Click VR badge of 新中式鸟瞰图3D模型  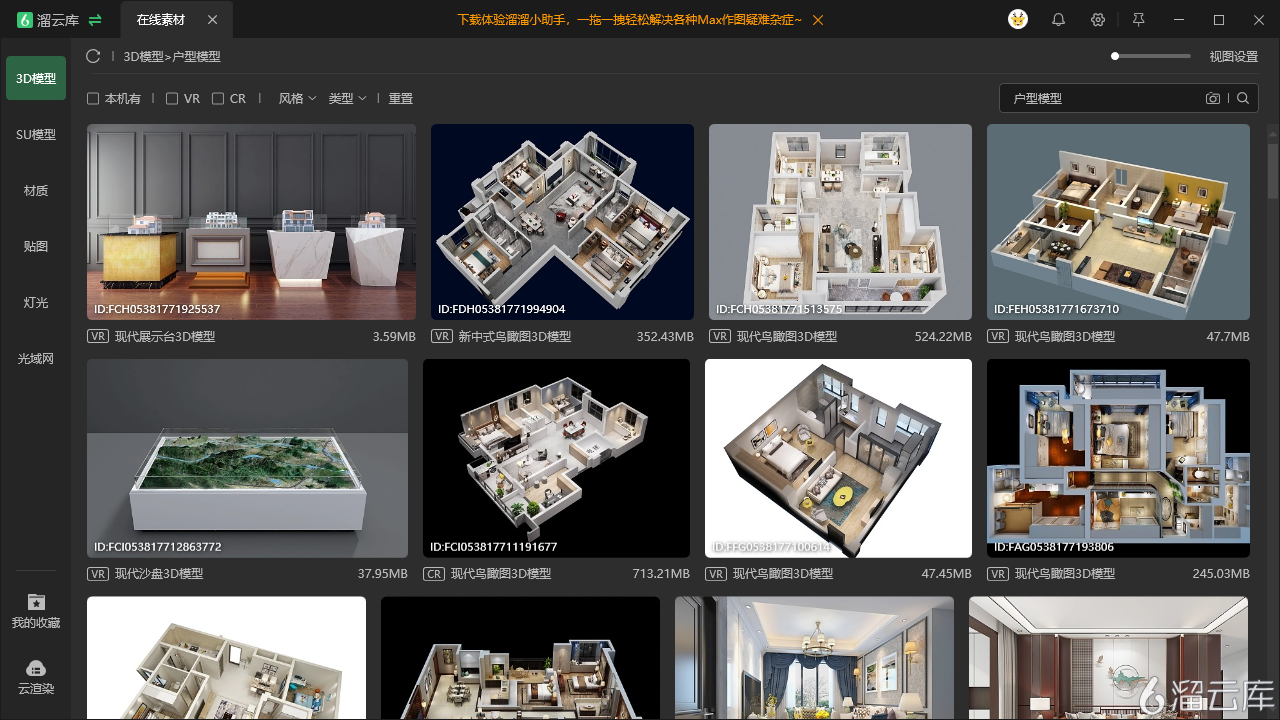[x=442, y=337]
